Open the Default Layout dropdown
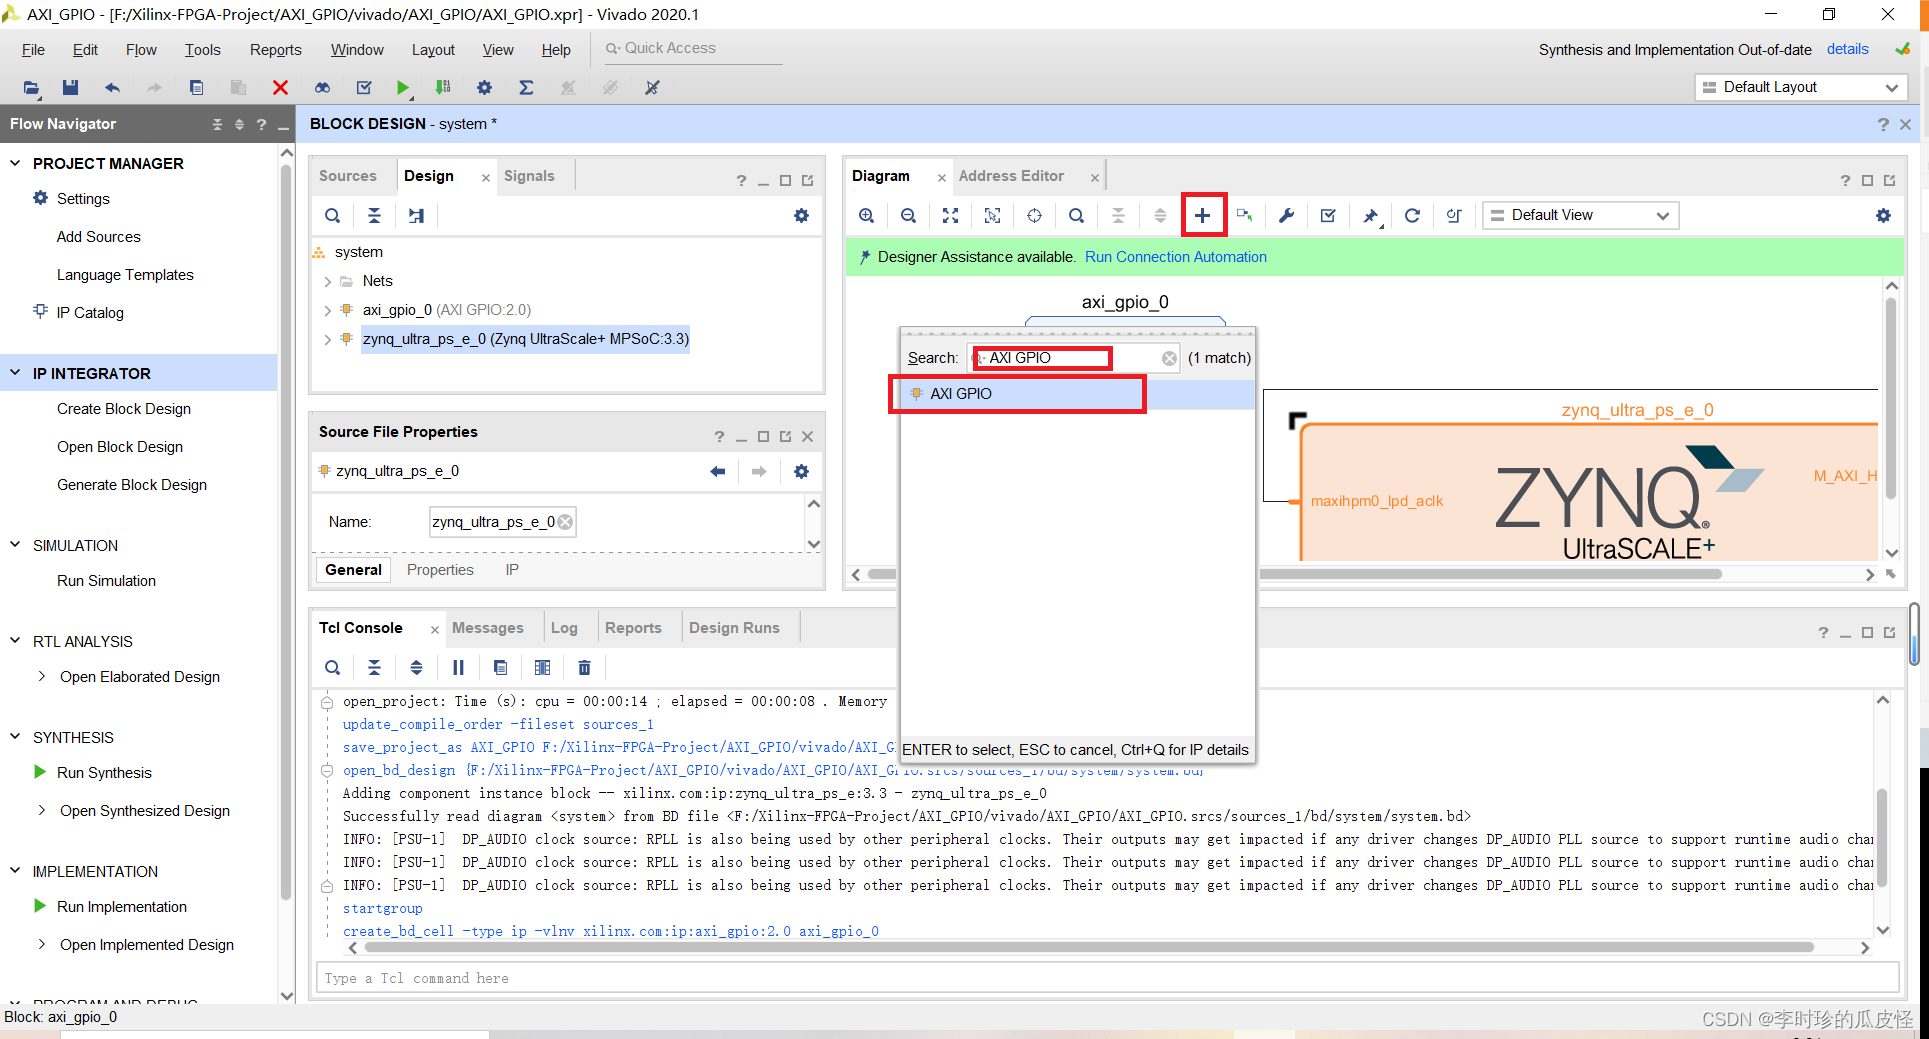The height and width of the screenshot is (1039, 1929). tap(1800, 87)
